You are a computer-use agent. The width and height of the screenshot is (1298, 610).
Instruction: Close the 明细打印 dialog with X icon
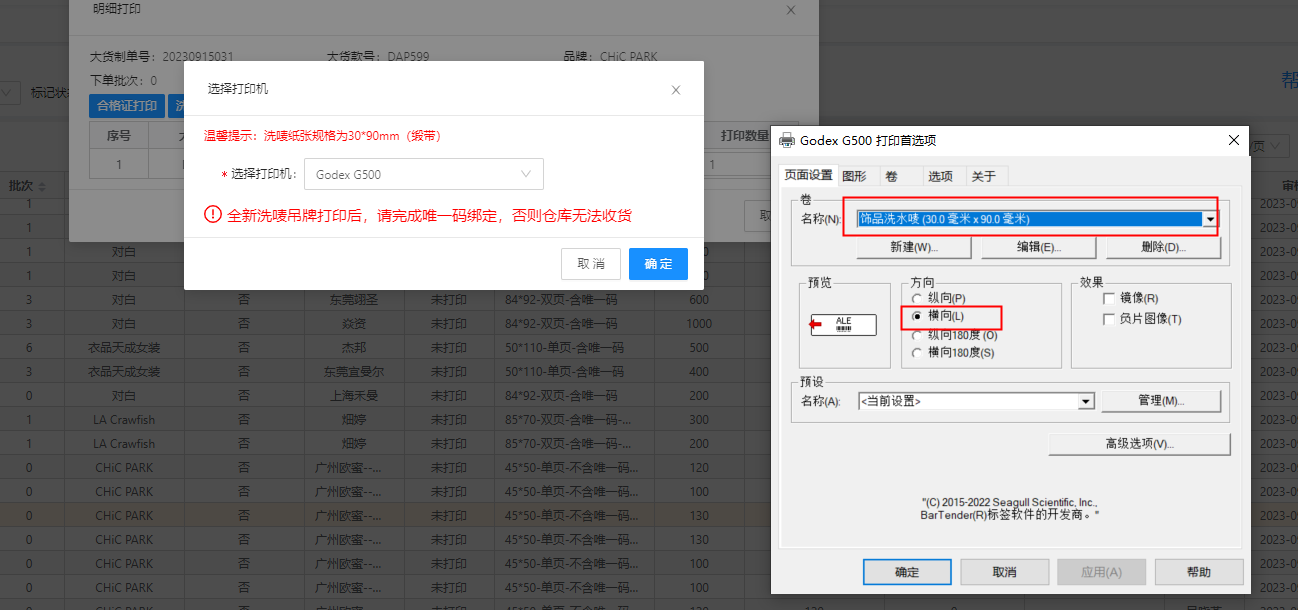point(791,10)
